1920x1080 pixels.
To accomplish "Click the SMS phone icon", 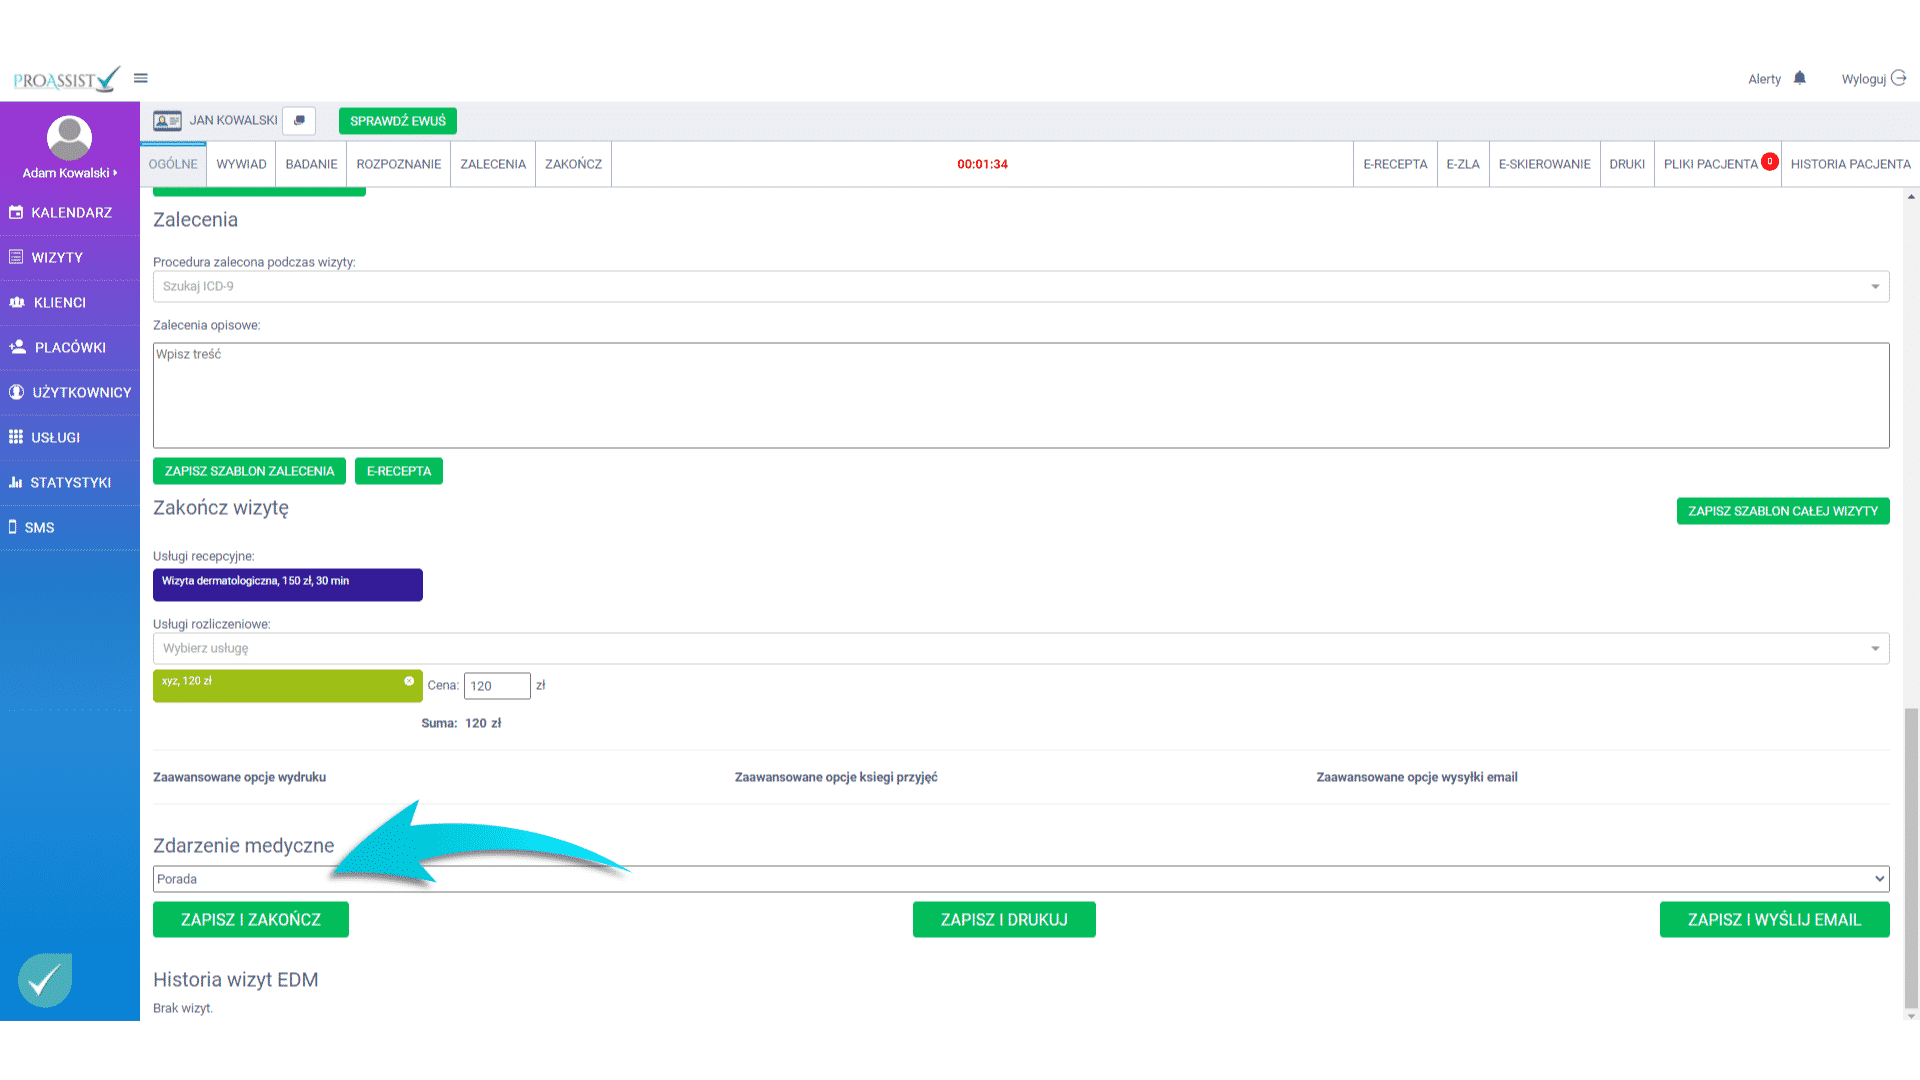I will coord(13,527).
